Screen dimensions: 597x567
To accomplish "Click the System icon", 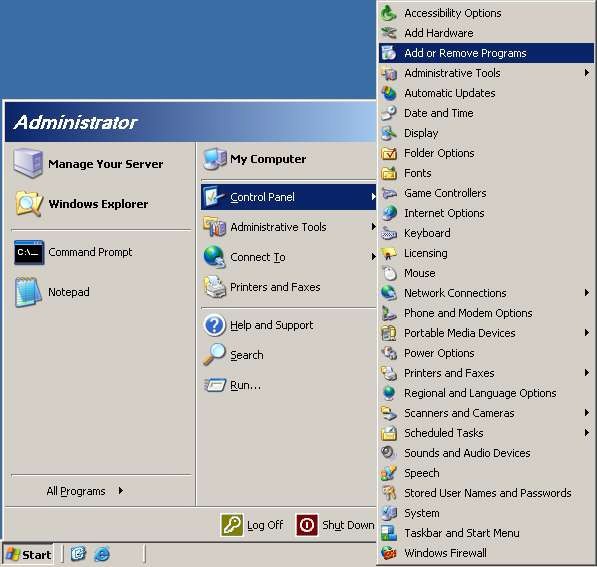I will 389,513.
